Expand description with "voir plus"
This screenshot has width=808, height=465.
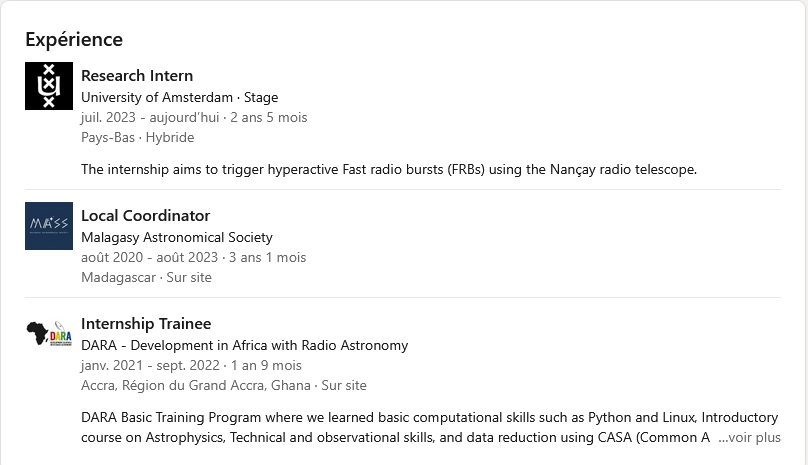[x=749, y=437]
